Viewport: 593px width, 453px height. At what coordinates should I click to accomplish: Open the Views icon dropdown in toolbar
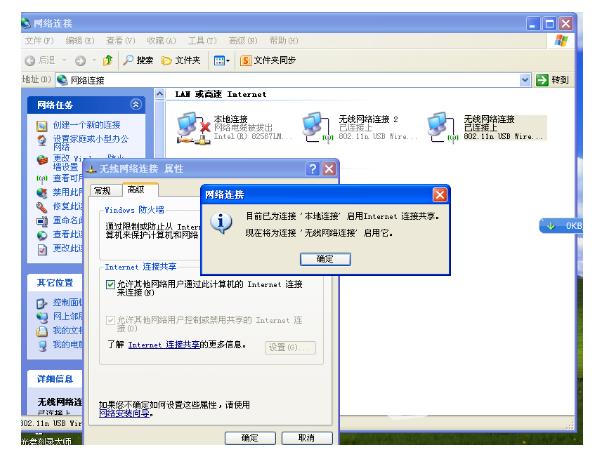(x=222, y=61)
